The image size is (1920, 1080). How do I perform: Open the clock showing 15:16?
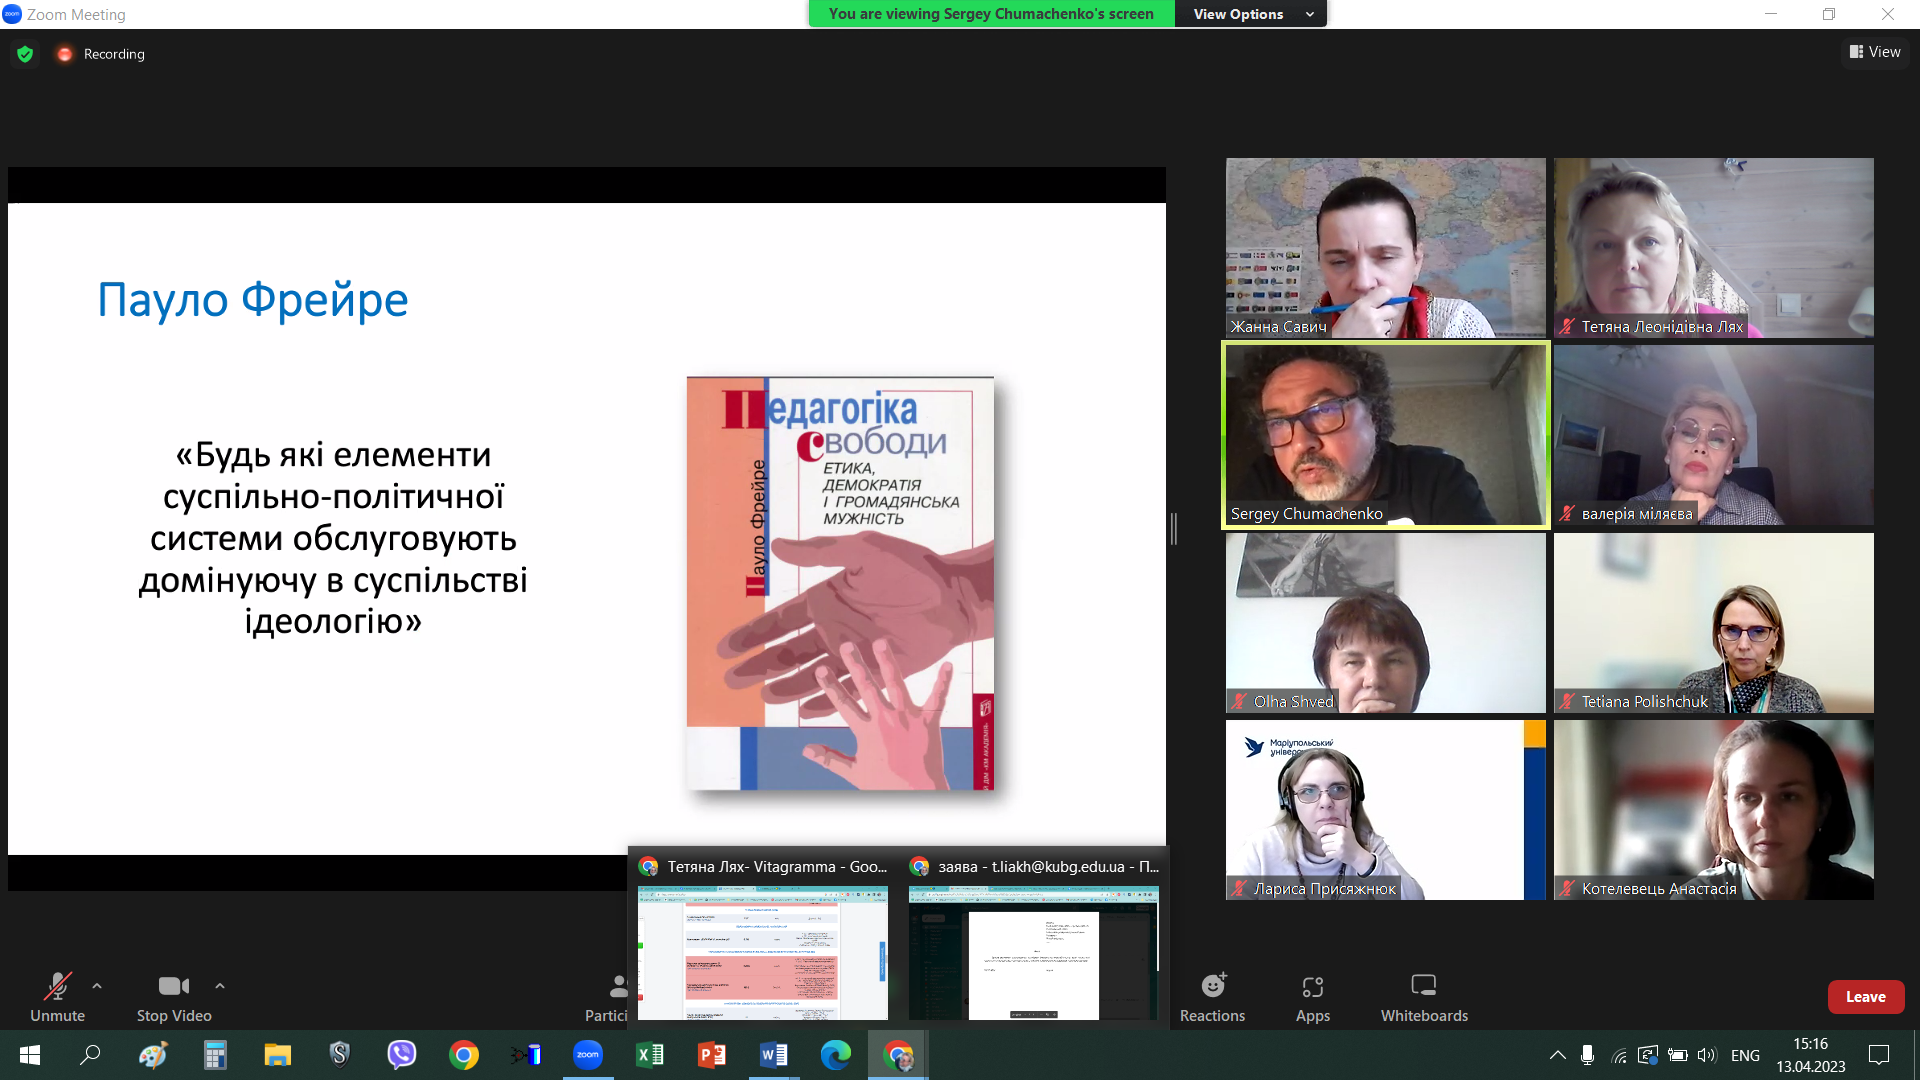click(1811, 1055)
